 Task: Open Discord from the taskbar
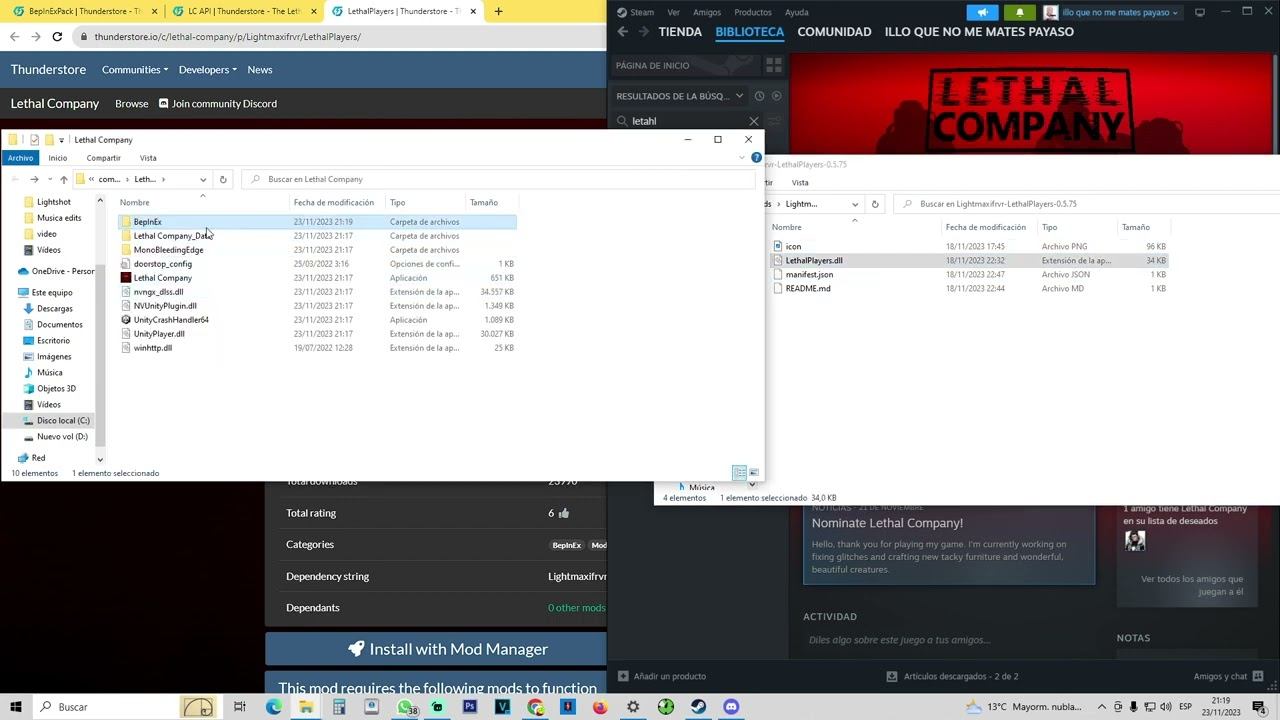point(731,707)
